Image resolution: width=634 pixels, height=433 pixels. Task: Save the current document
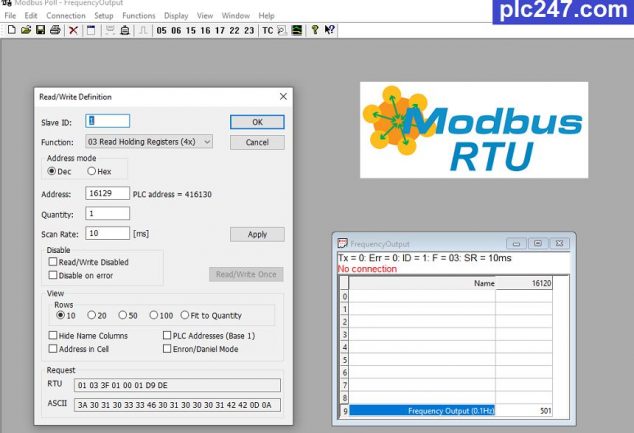coord(40,30)
